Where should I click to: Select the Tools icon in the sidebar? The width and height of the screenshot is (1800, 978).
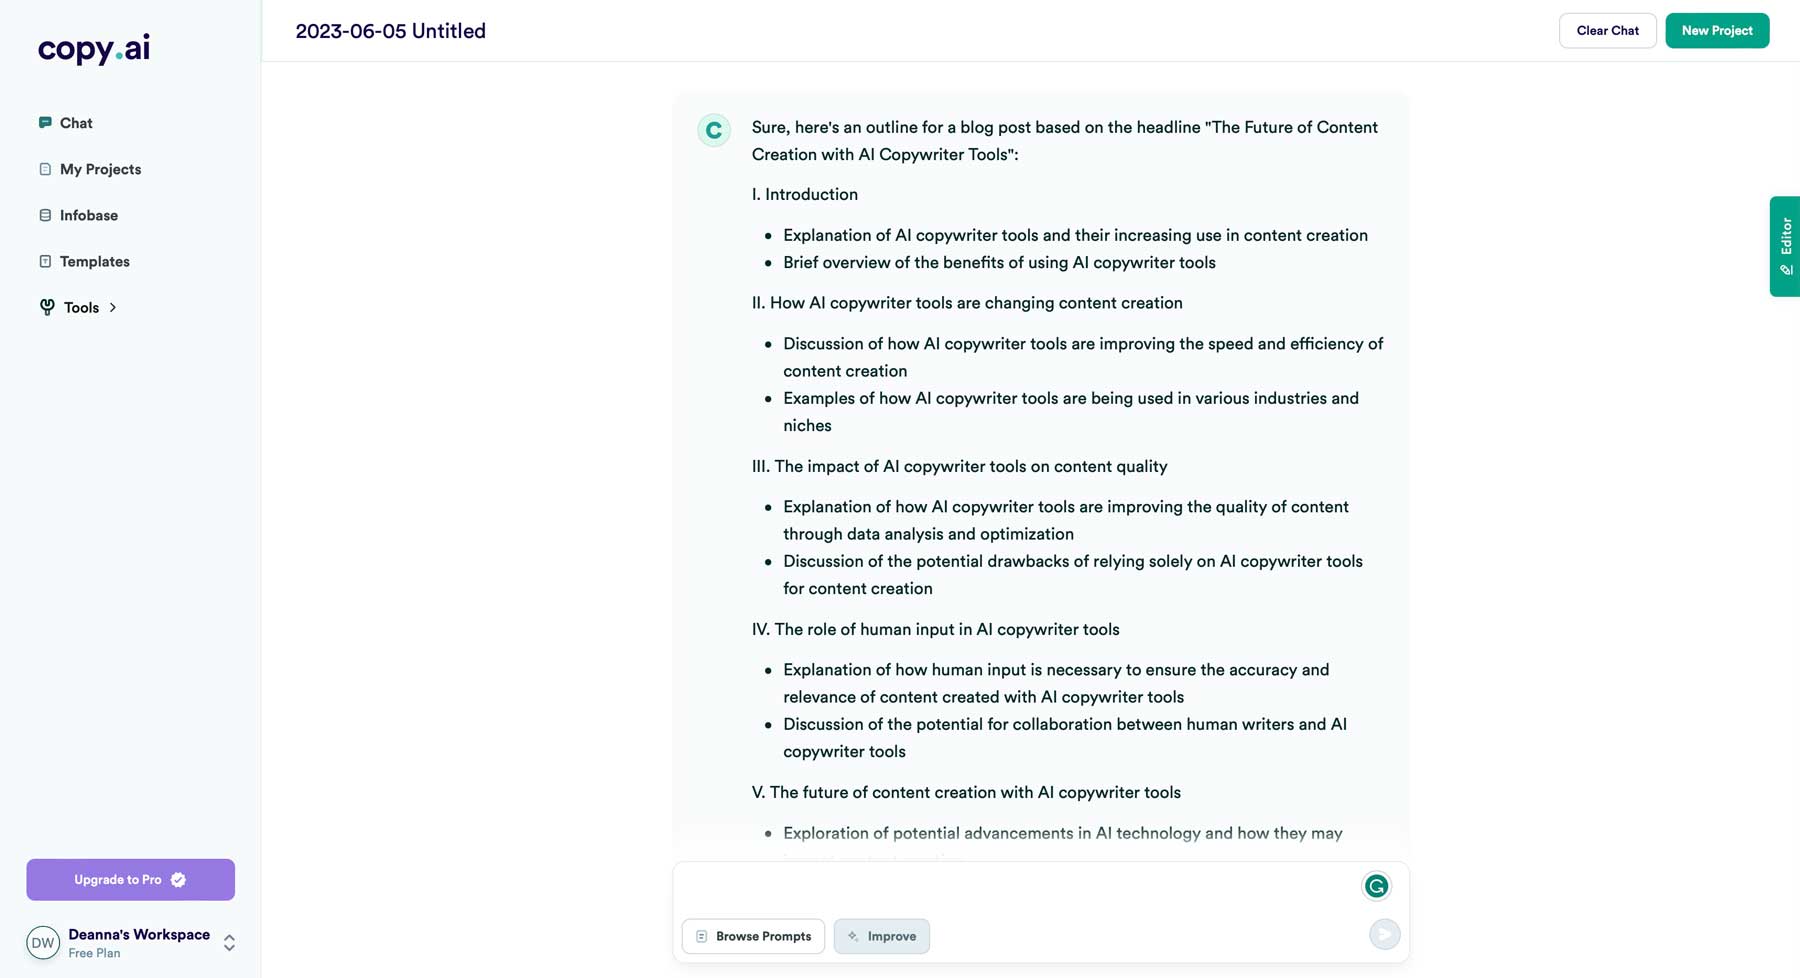point(47,307)
